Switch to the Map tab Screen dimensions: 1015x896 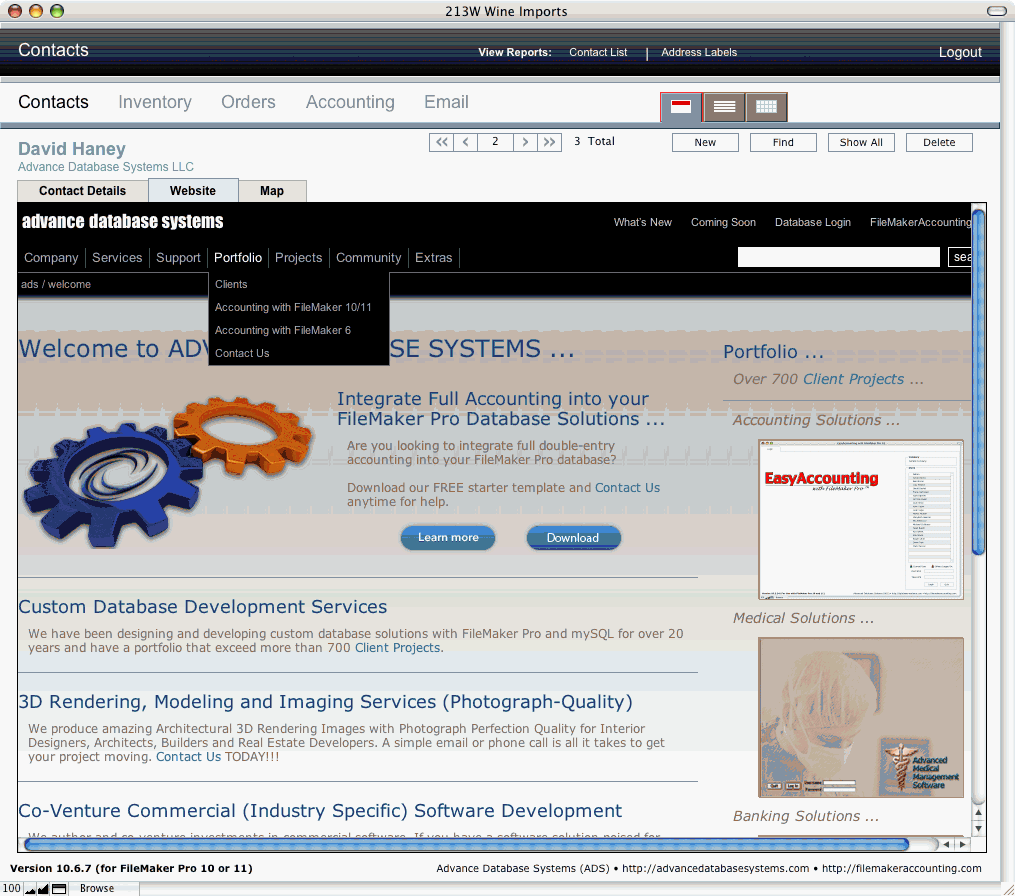(272, 191)
